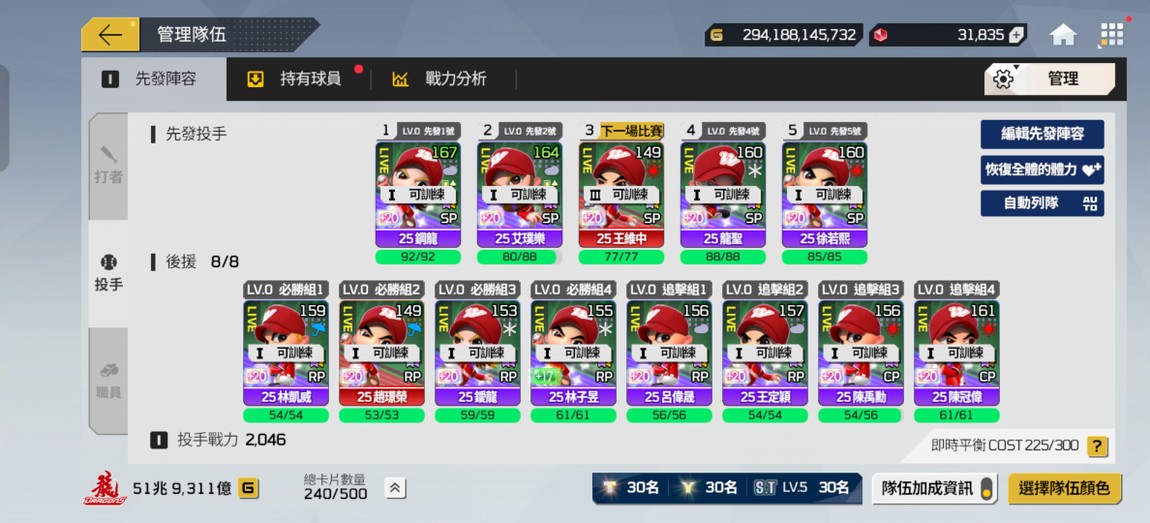Open the grid menu icon
The width and height of the screenshot is (1150, 523).
coord(1112,34)
